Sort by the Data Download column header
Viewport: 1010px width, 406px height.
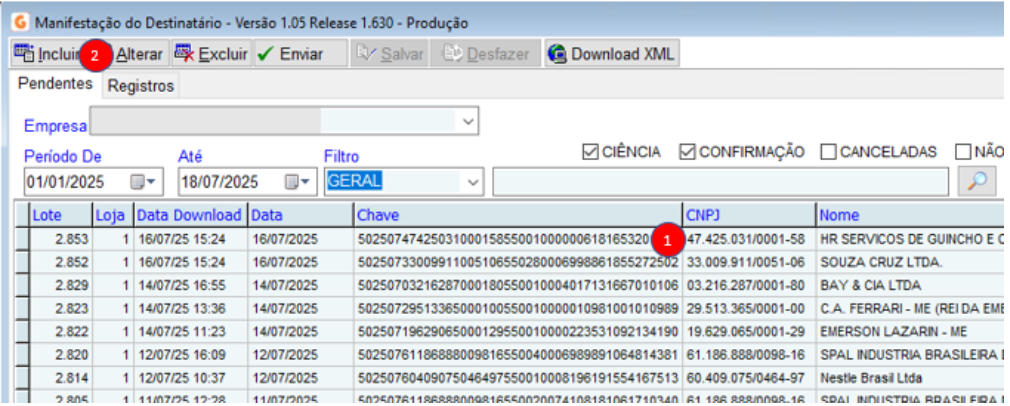click(x=190, y=215)
